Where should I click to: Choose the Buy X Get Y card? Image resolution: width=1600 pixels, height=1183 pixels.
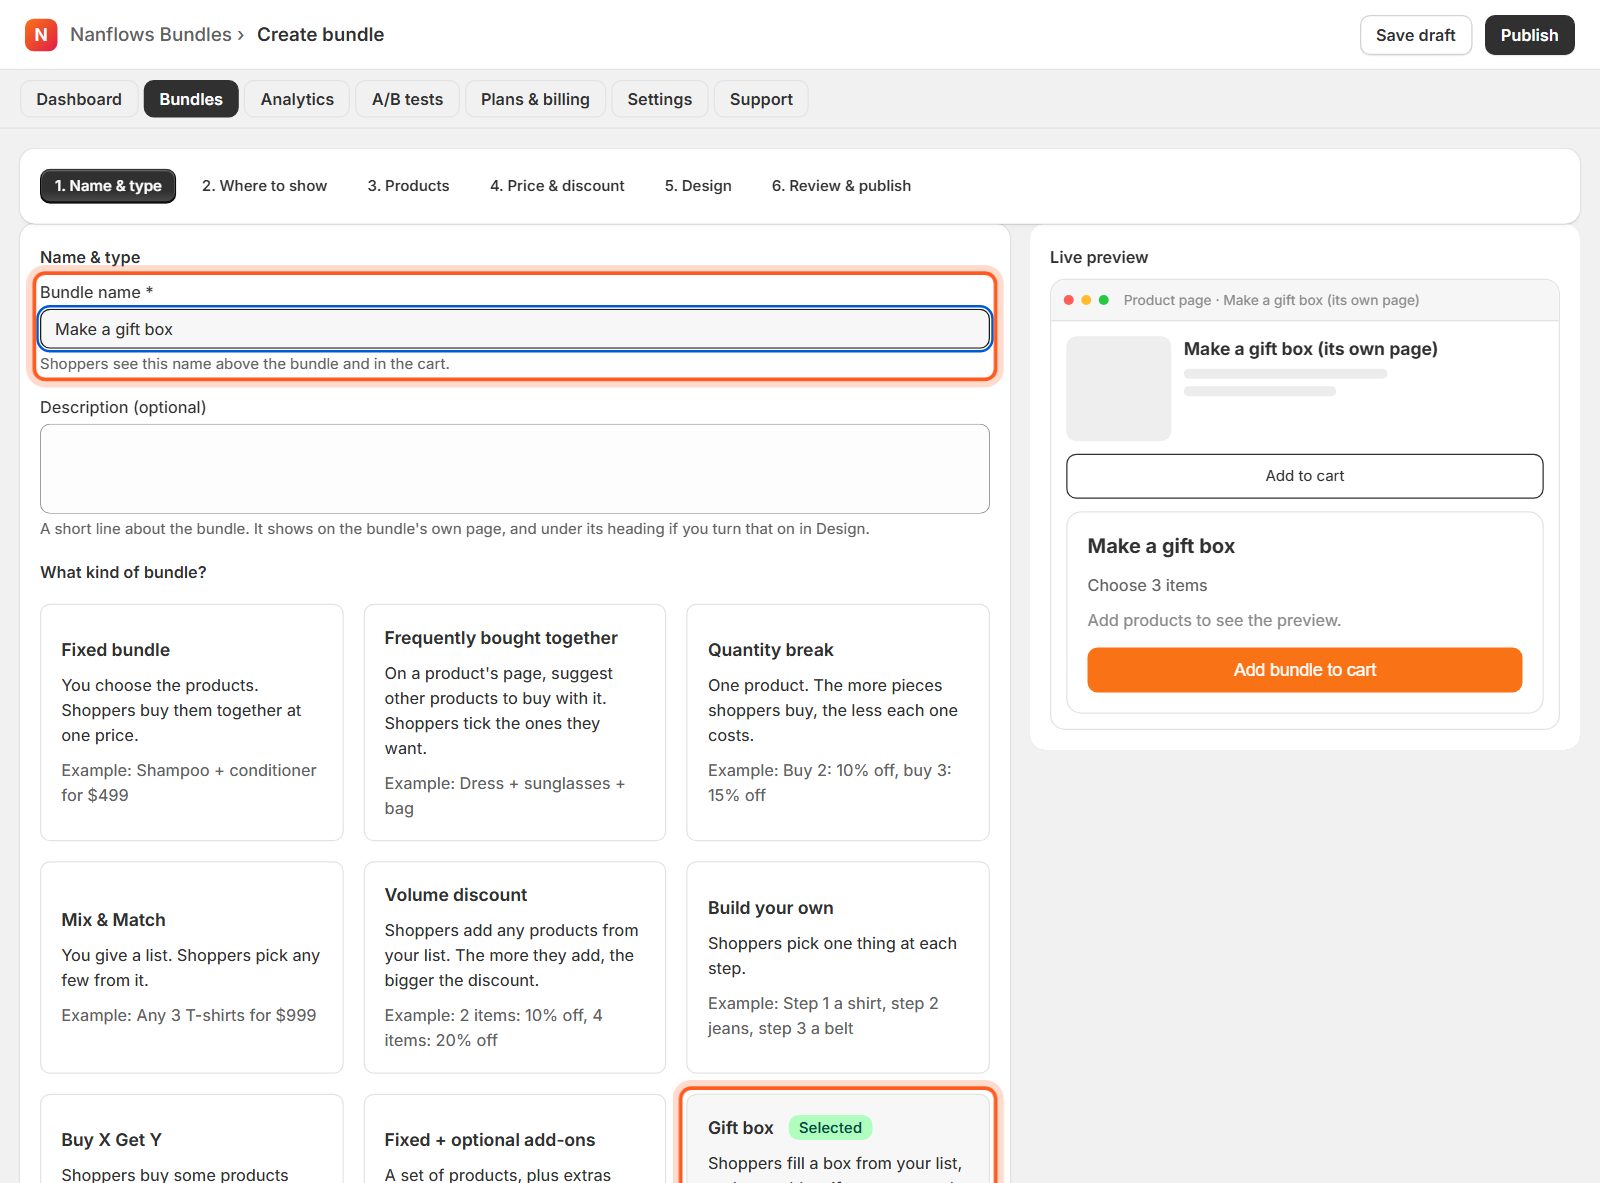click(192, 1140)
